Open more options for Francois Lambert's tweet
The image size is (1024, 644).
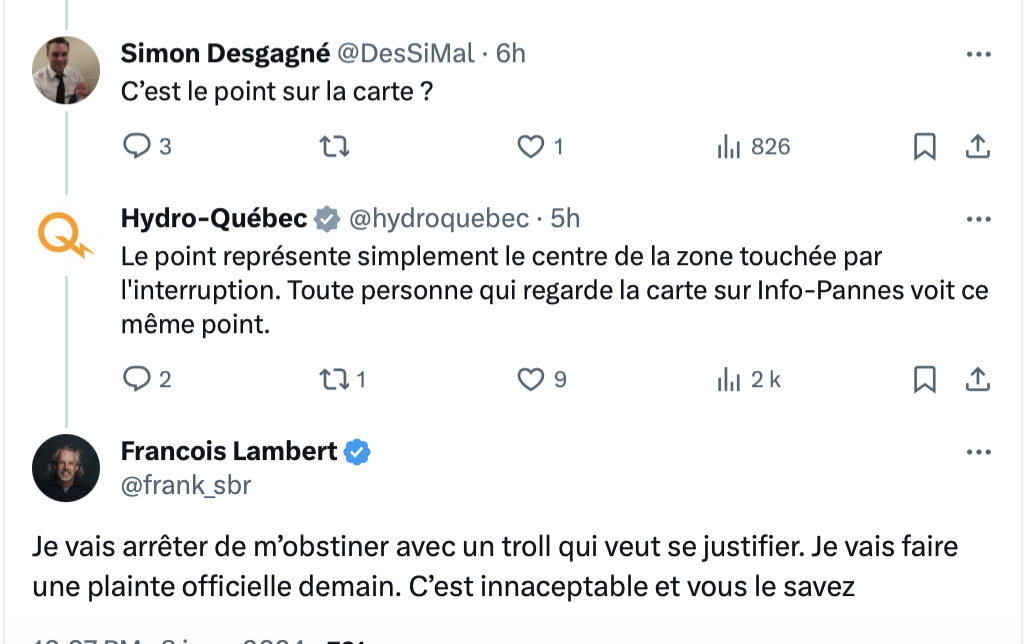point(978,452)
